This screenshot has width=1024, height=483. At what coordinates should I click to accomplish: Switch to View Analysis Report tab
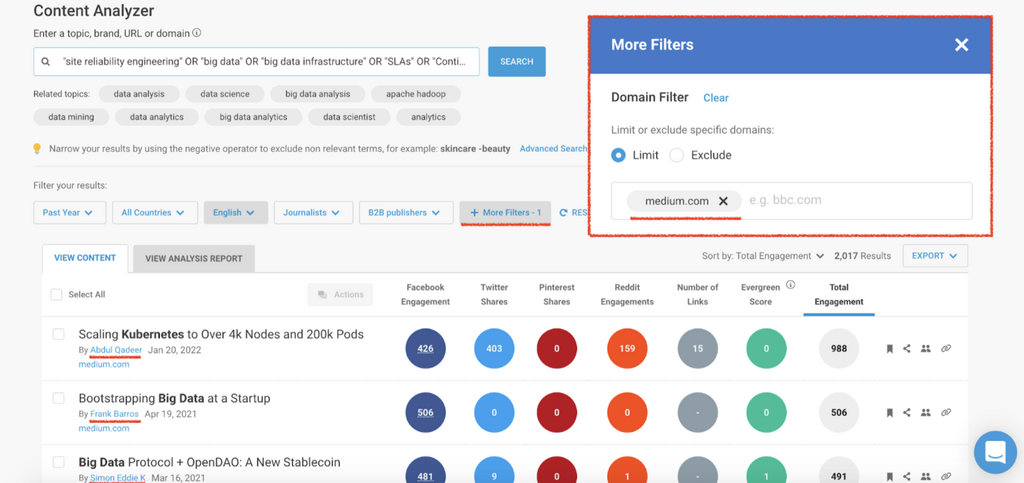coord(194,258)
